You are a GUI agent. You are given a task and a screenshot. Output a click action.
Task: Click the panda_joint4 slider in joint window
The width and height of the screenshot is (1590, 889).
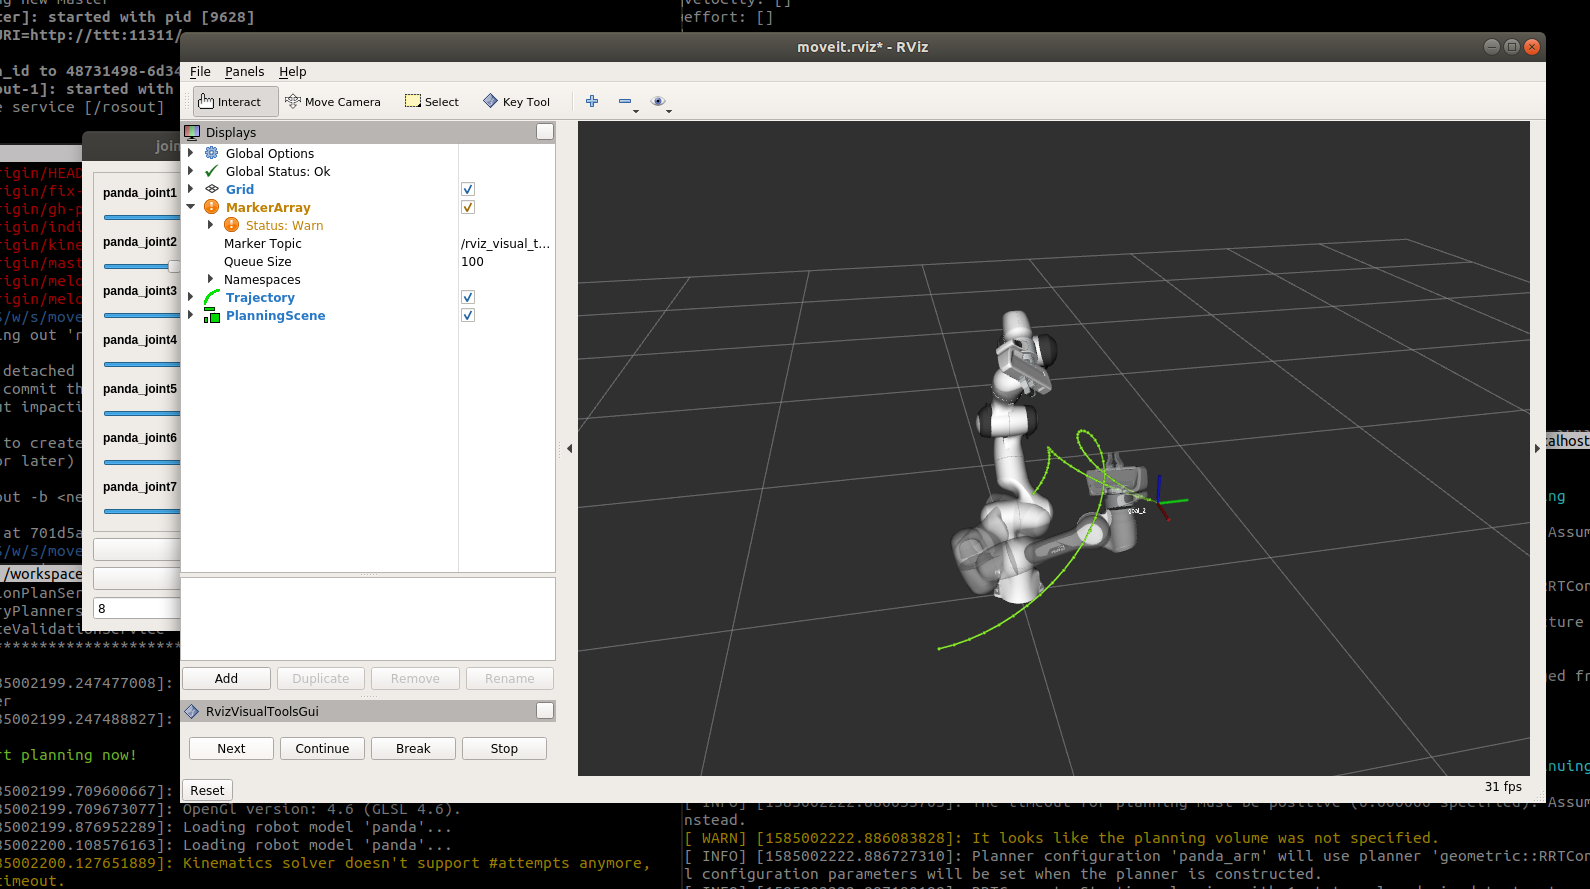coord(142,364)
